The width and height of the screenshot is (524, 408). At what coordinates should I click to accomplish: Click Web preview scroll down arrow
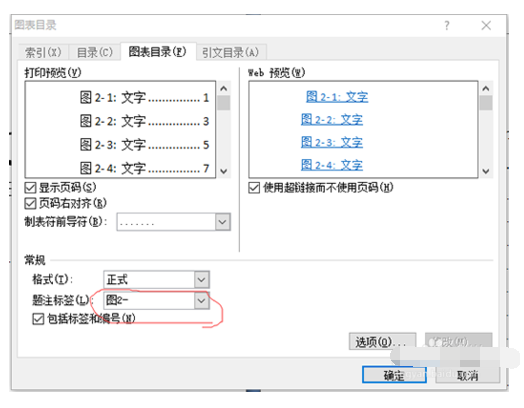coord(486,171)
